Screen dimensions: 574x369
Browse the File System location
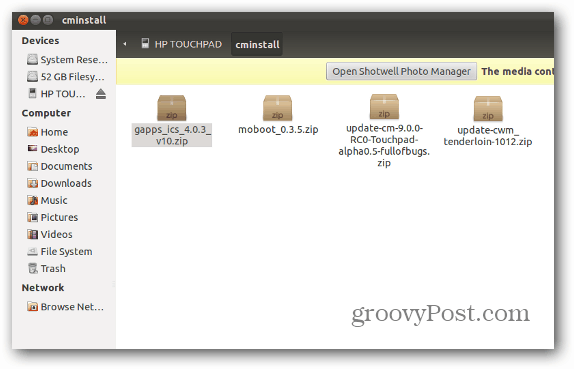(60, 251)
